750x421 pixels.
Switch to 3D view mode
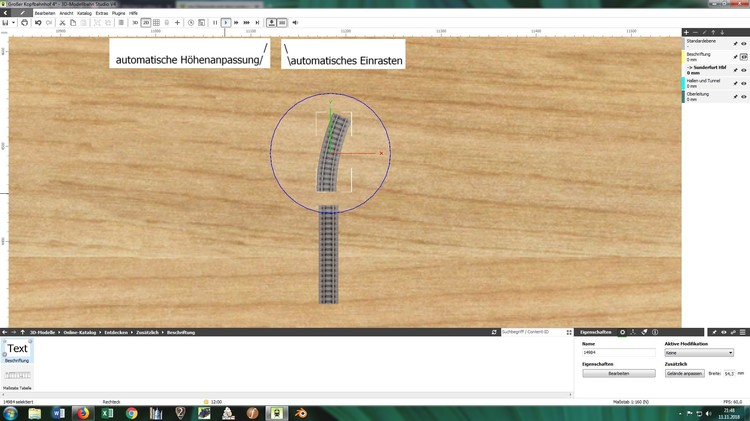coord(134,21)
